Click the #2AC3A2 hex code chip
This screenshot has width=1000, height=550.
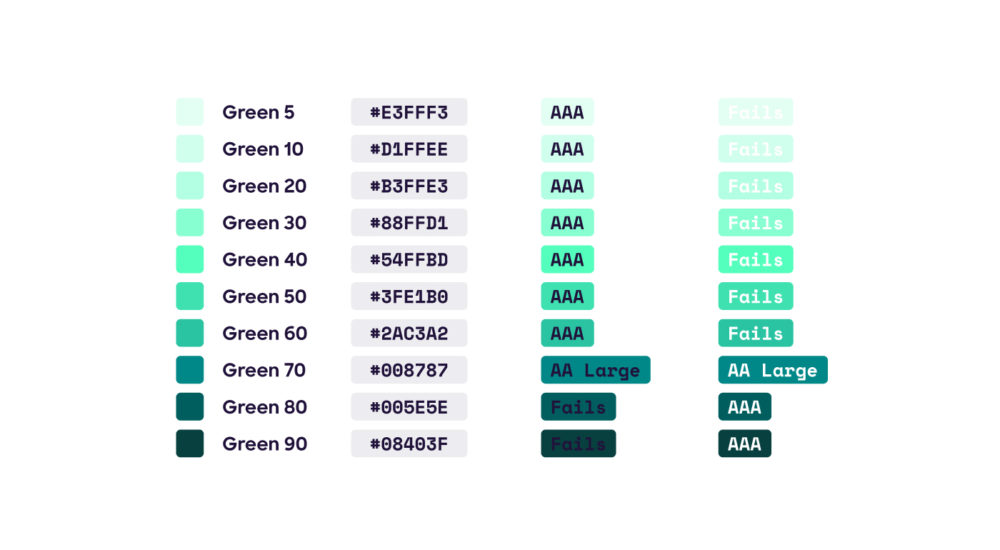[409, 333]
